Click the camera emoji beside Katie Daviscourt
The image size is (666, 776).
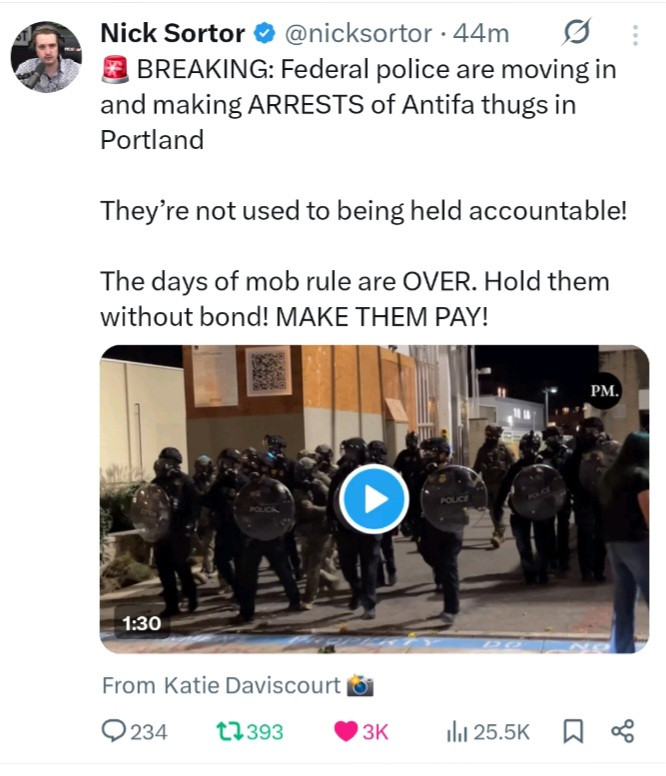point(360,686)
